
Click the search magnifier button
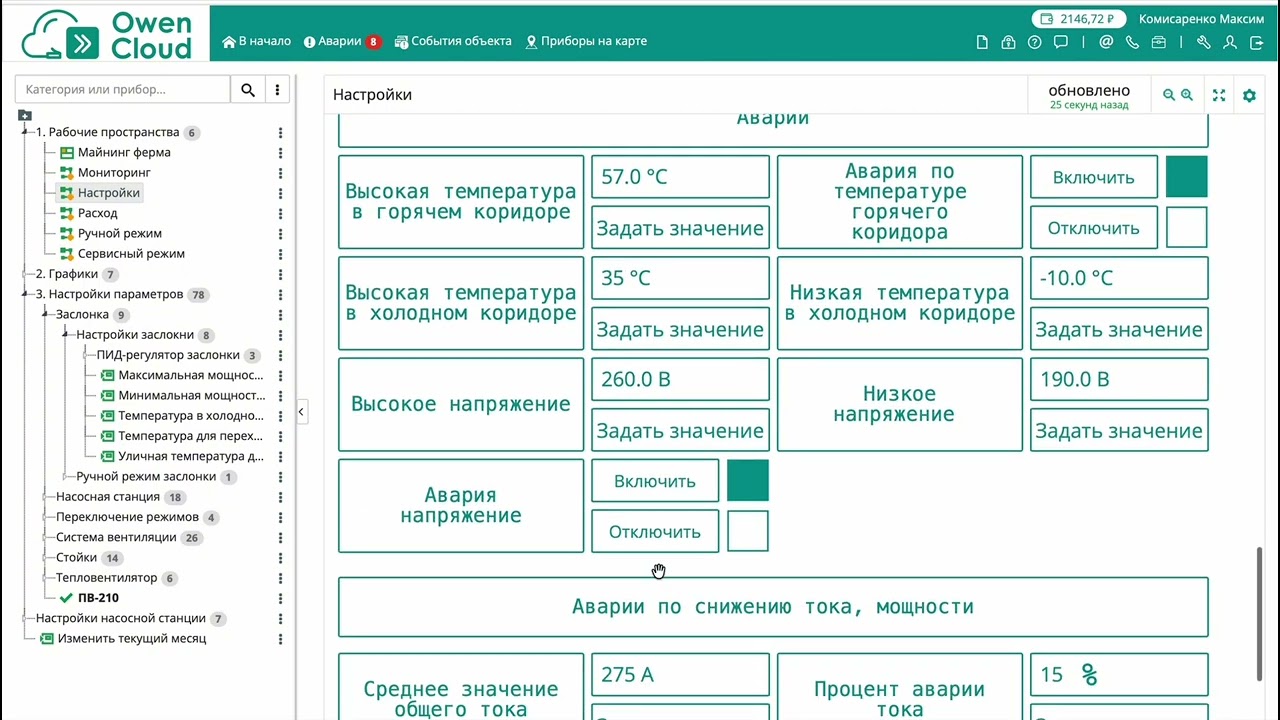(248, 90)
